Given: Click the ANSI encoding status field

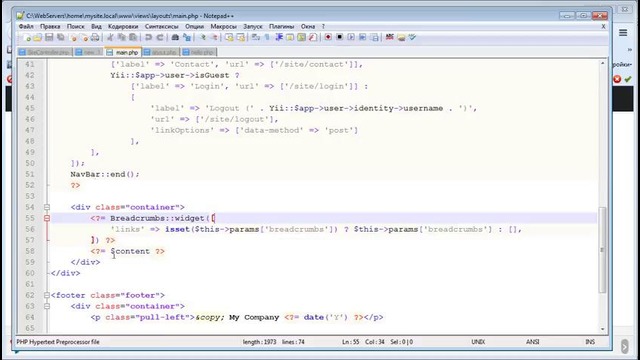Looking at the screenshot, I should (x=533, y=342).
